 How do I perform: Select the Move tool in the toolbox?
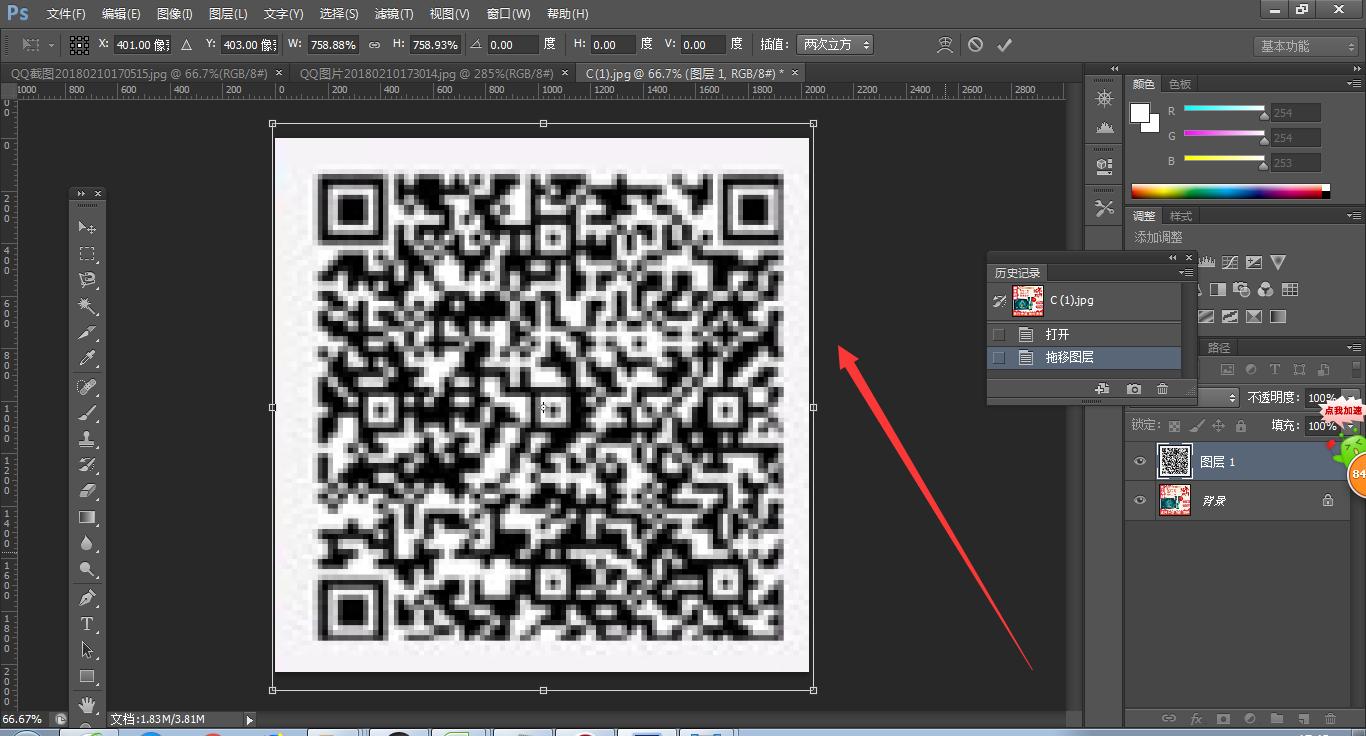(x=87, y=228)
